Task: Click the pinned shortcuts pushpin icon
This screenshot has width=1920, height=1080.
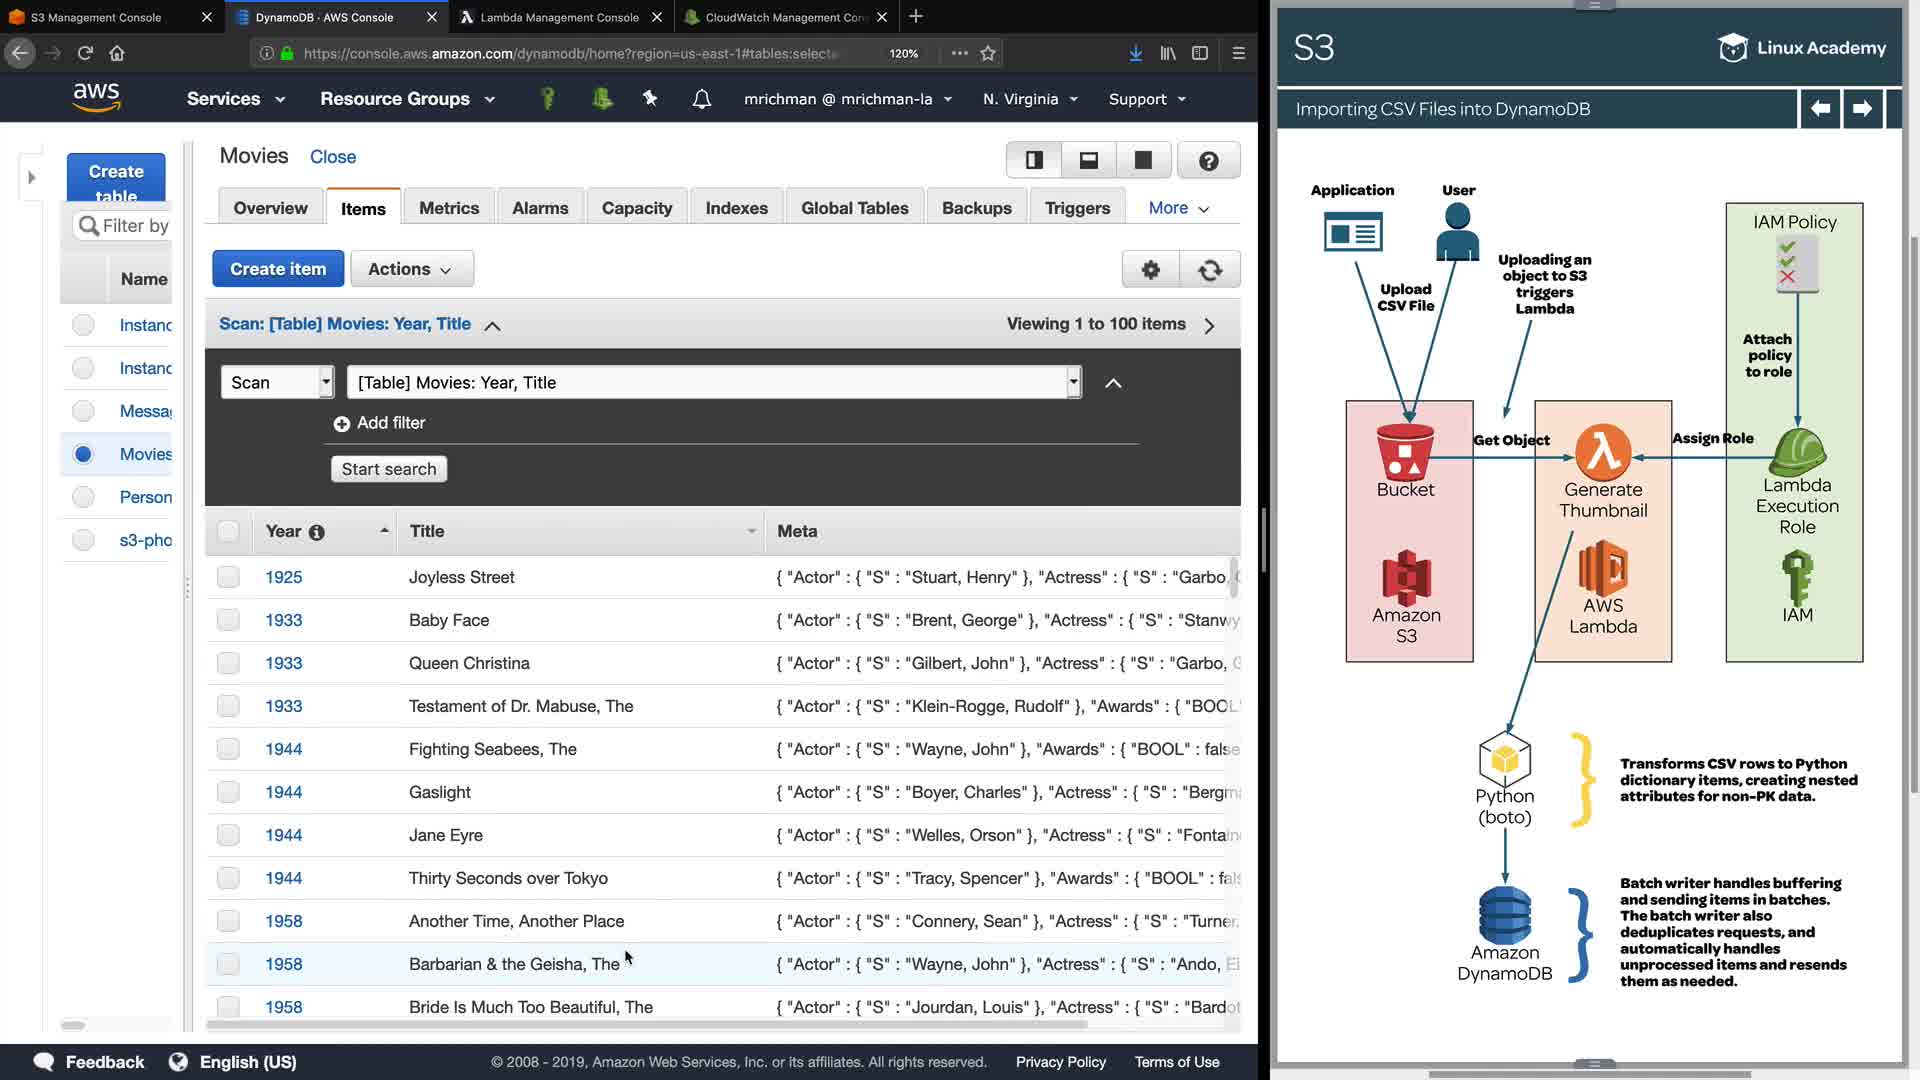Action: pyautogui.click(x=650, y=98)
